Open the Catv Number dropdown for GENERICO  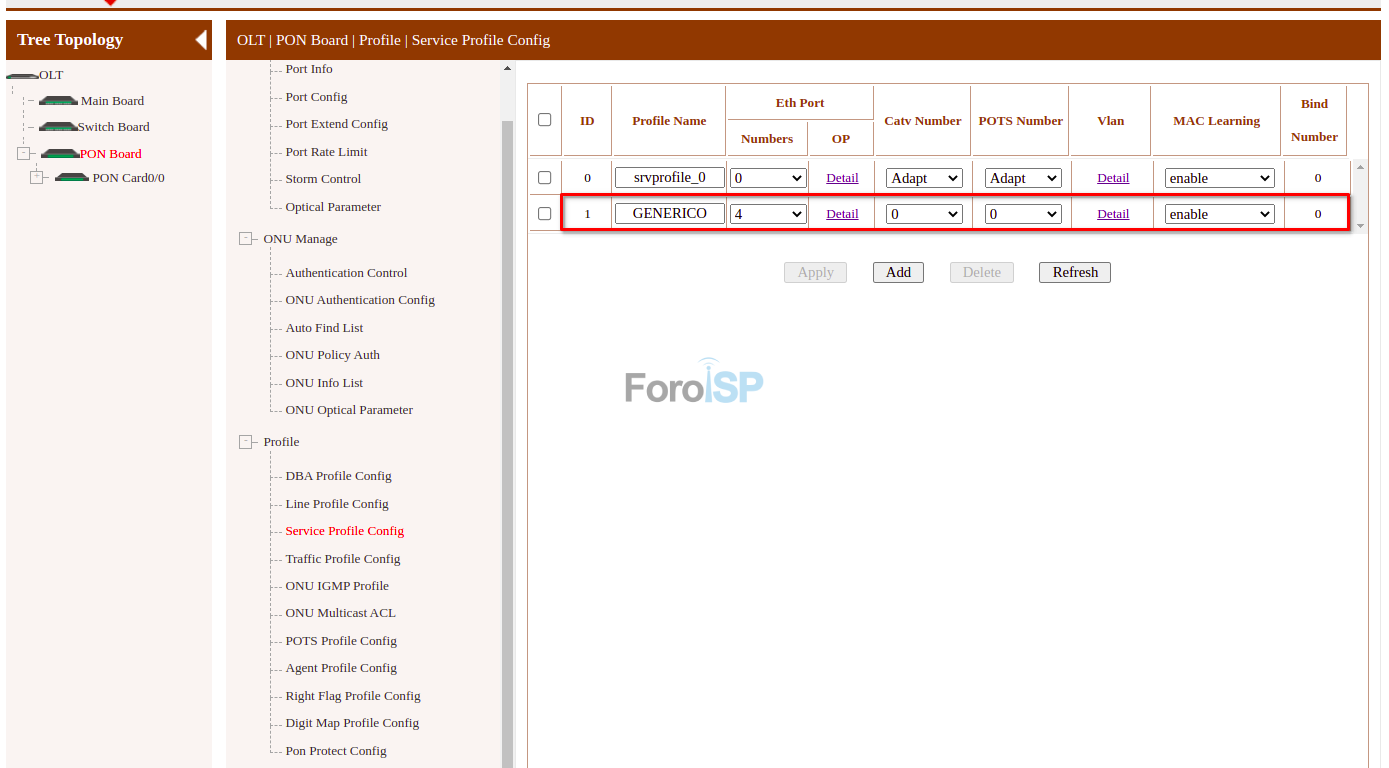click(x=923, y=213)
